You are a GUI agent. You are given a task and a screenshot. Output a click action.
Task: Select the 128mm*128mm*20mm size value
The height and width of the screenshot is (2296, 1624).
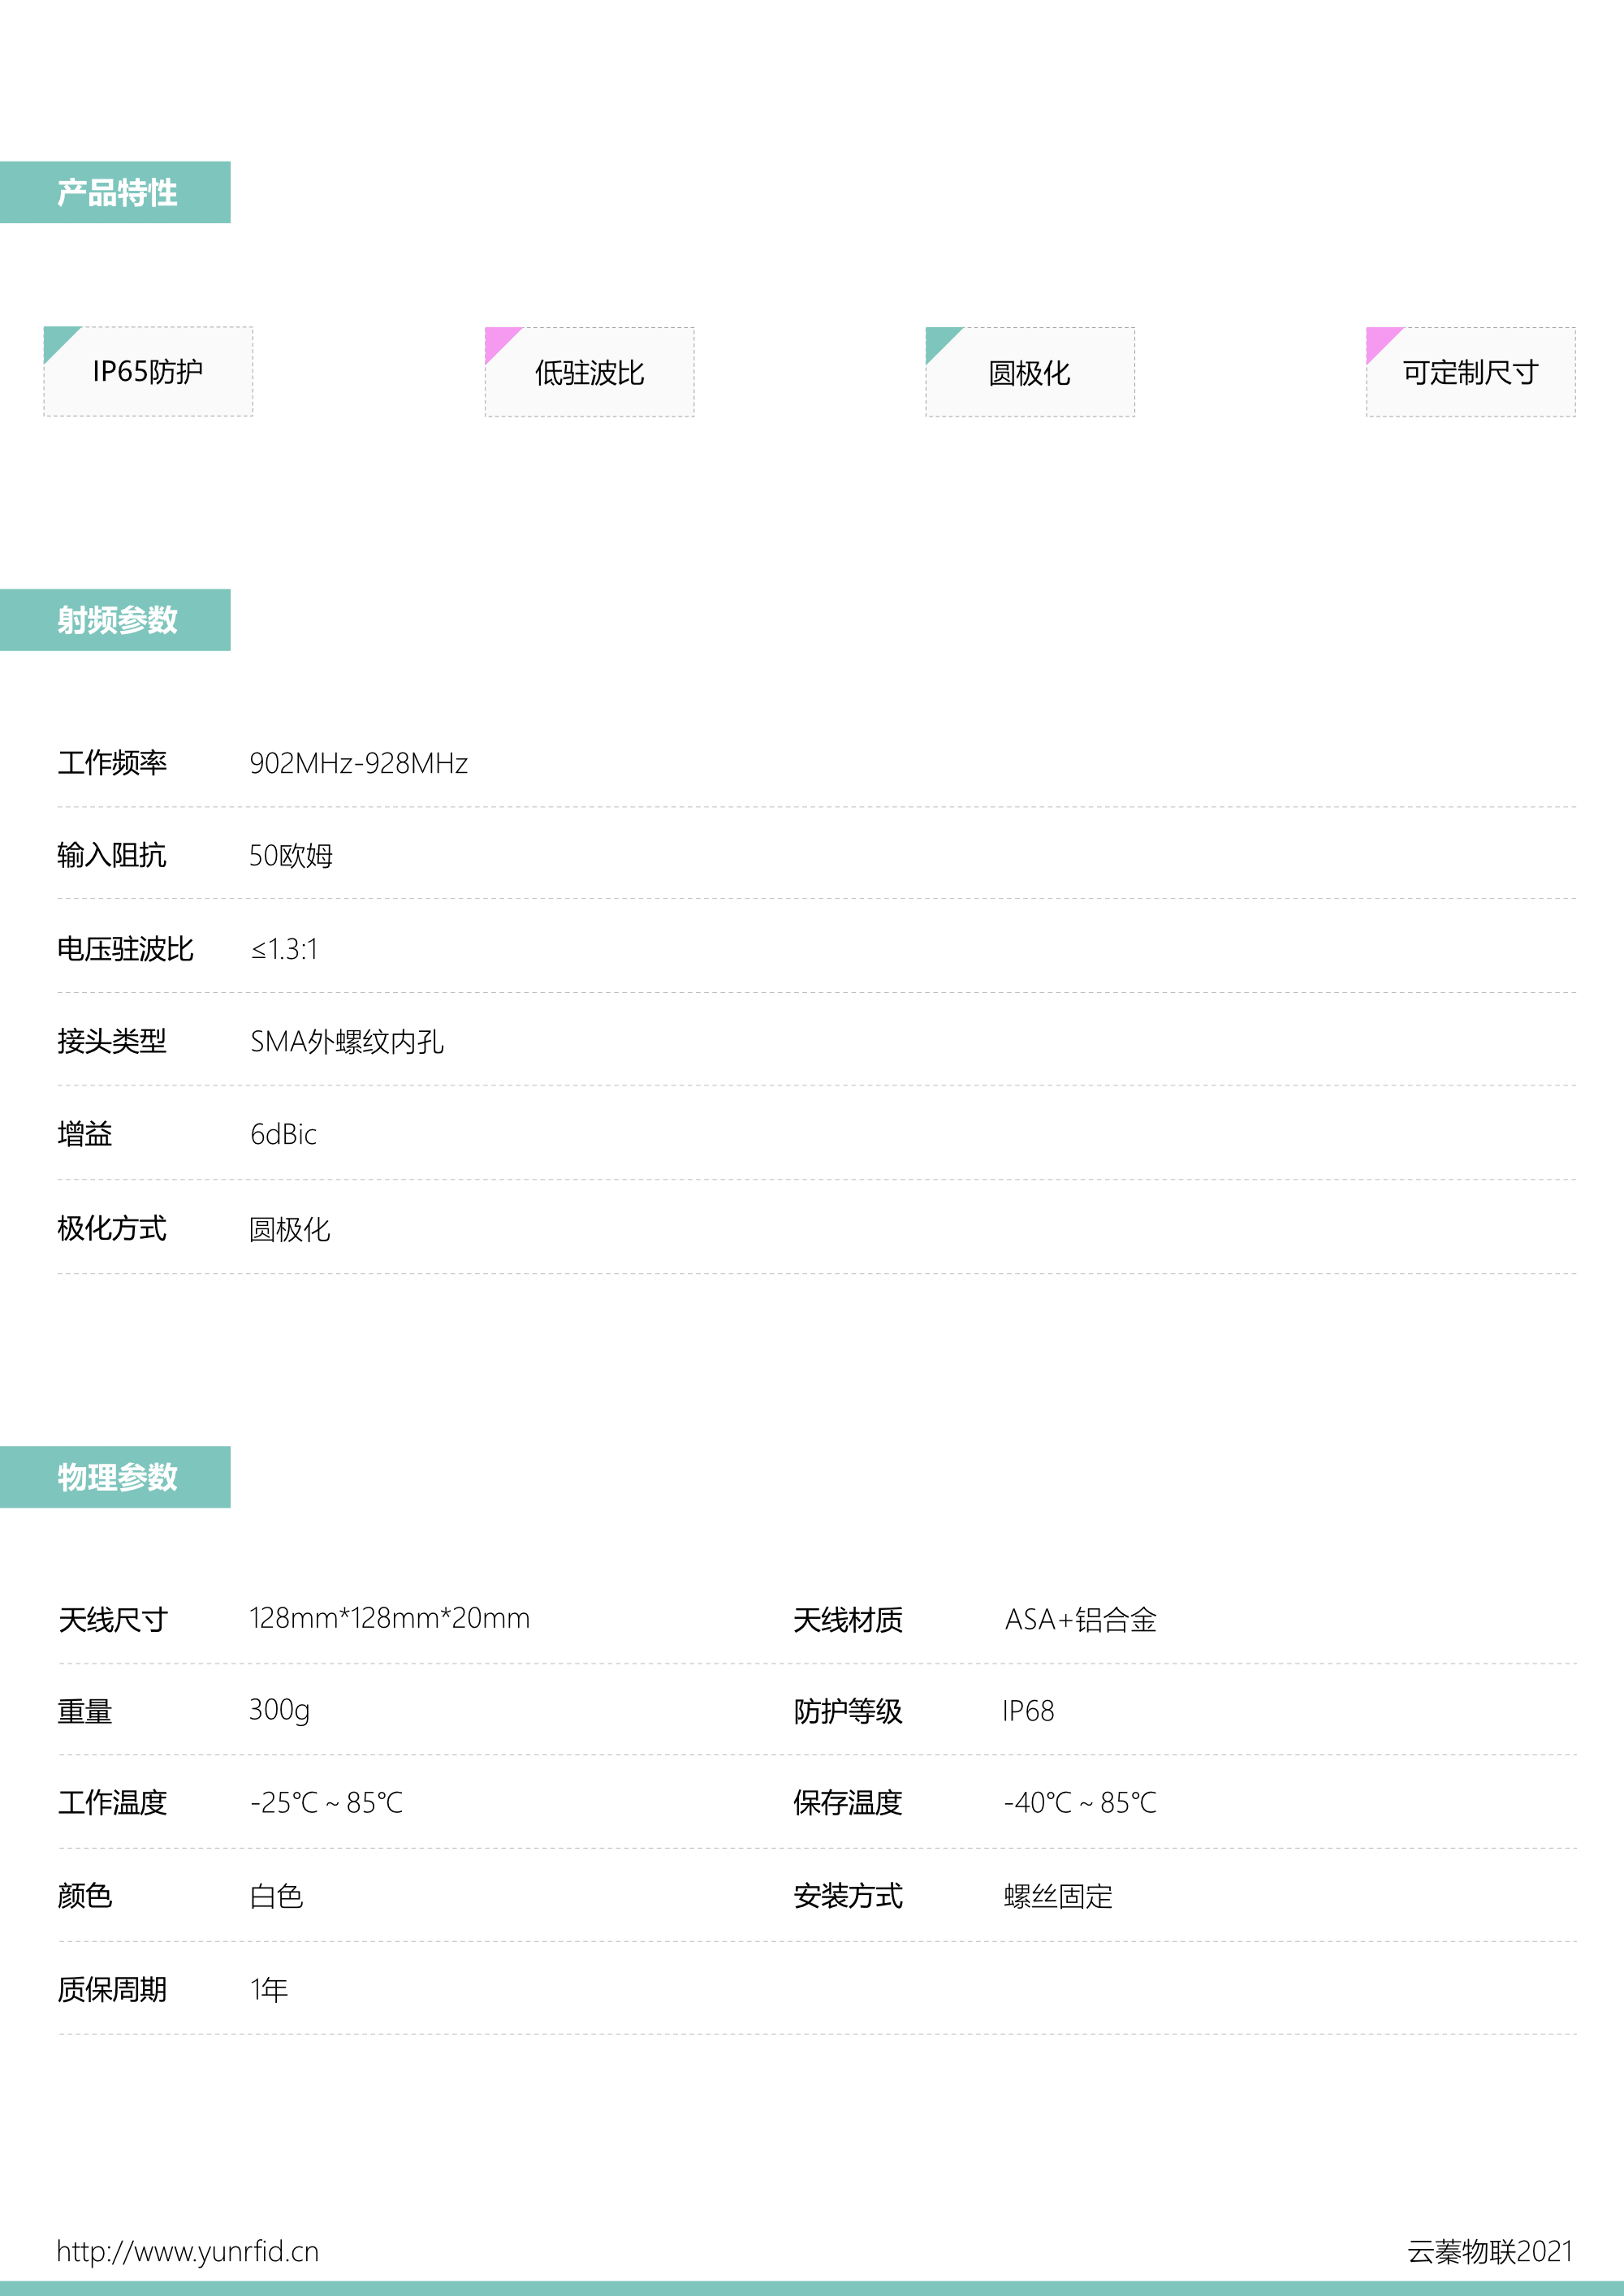390,1618
